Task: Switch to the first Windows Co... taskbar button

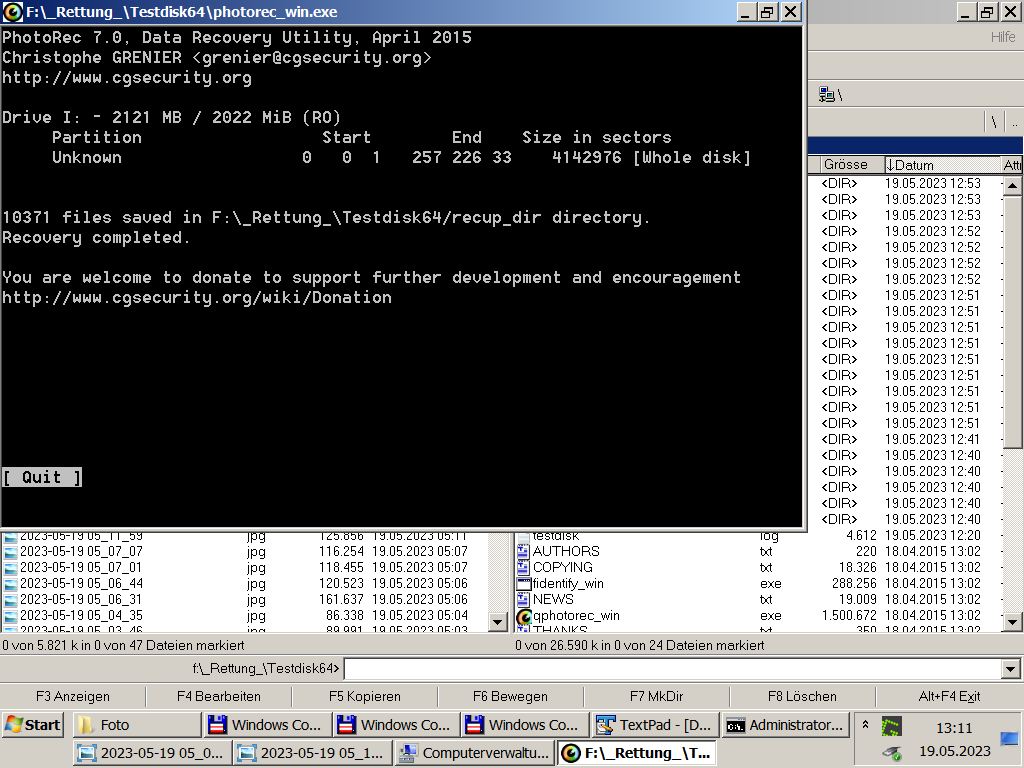Action: [267, 725]
